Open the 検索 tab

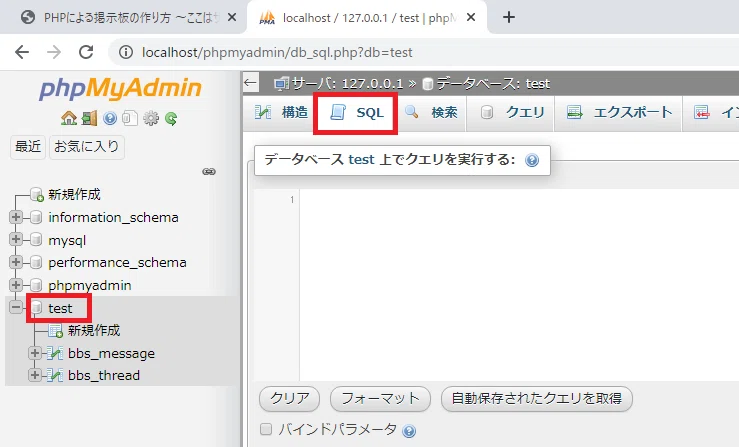click(431, 112)
